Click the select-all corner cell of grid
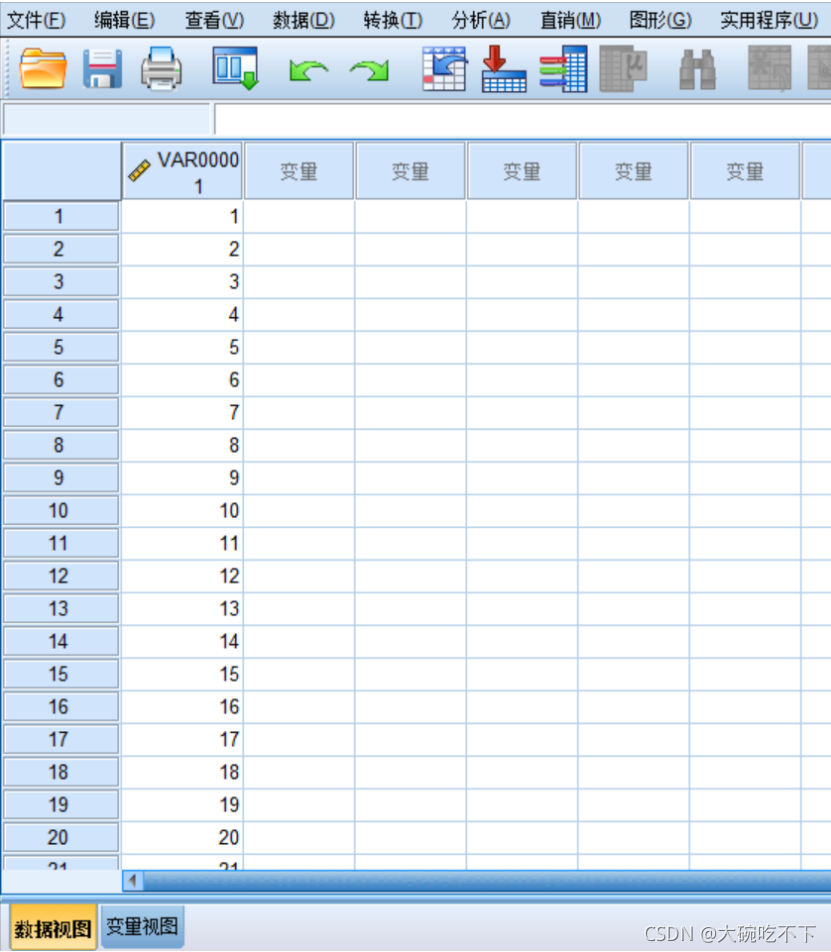 [61, 171]
